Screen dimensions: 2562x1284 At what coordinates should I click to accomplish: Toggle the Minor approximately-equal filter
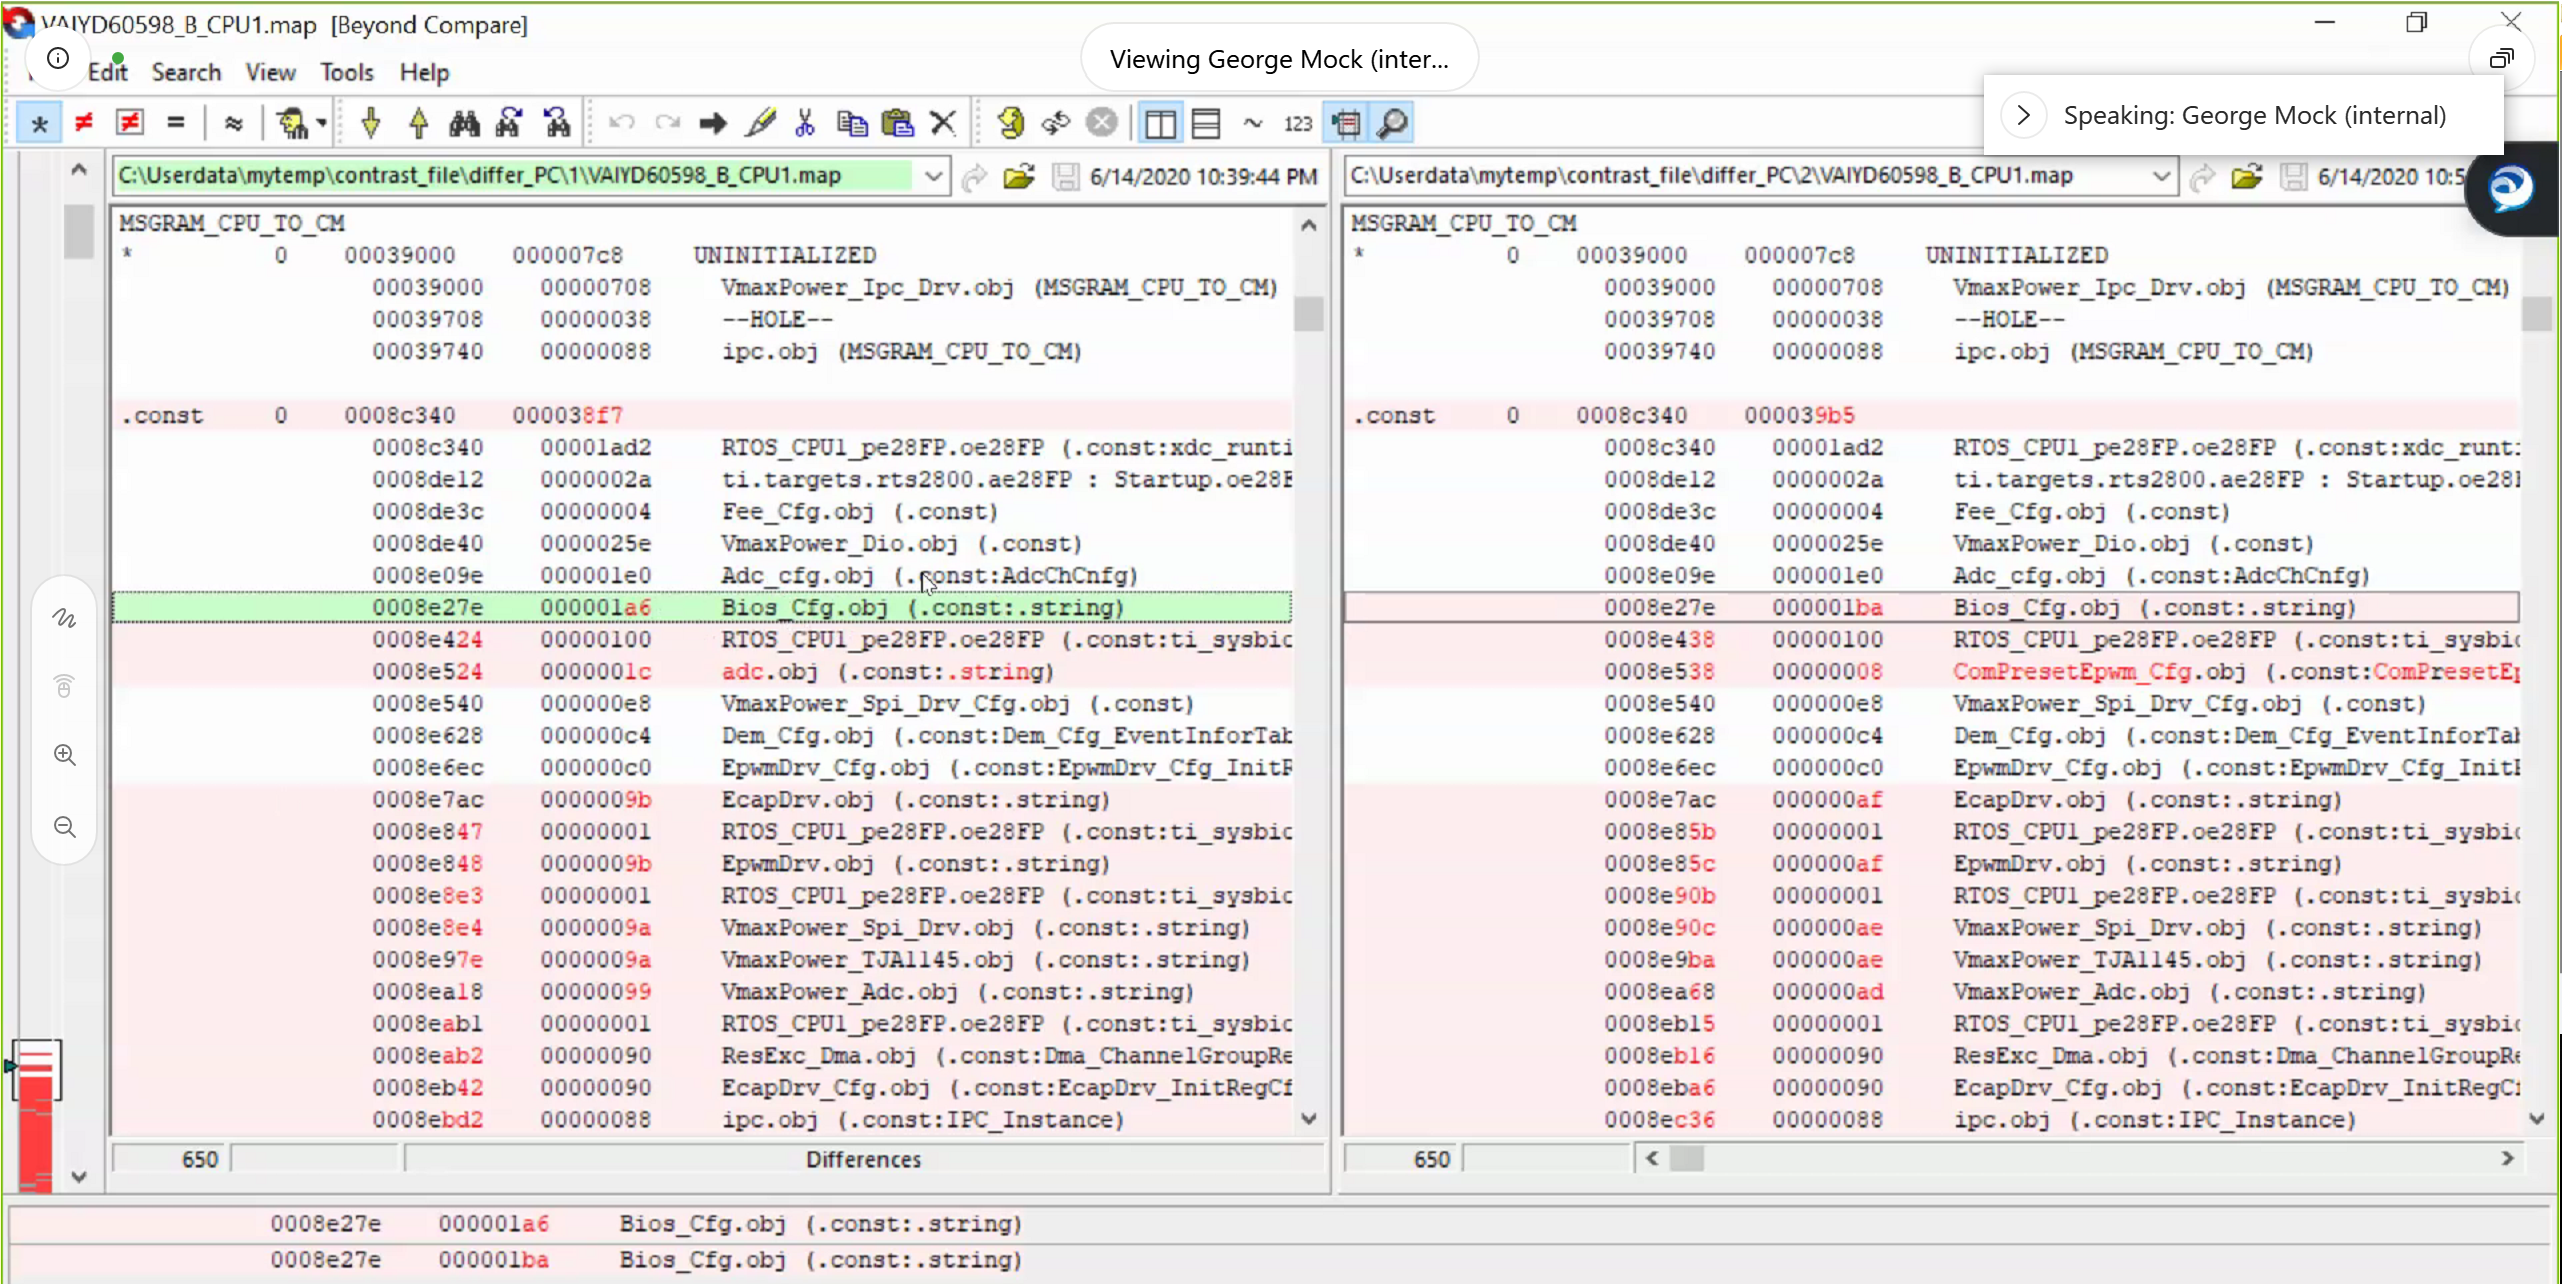coord(233,123)
